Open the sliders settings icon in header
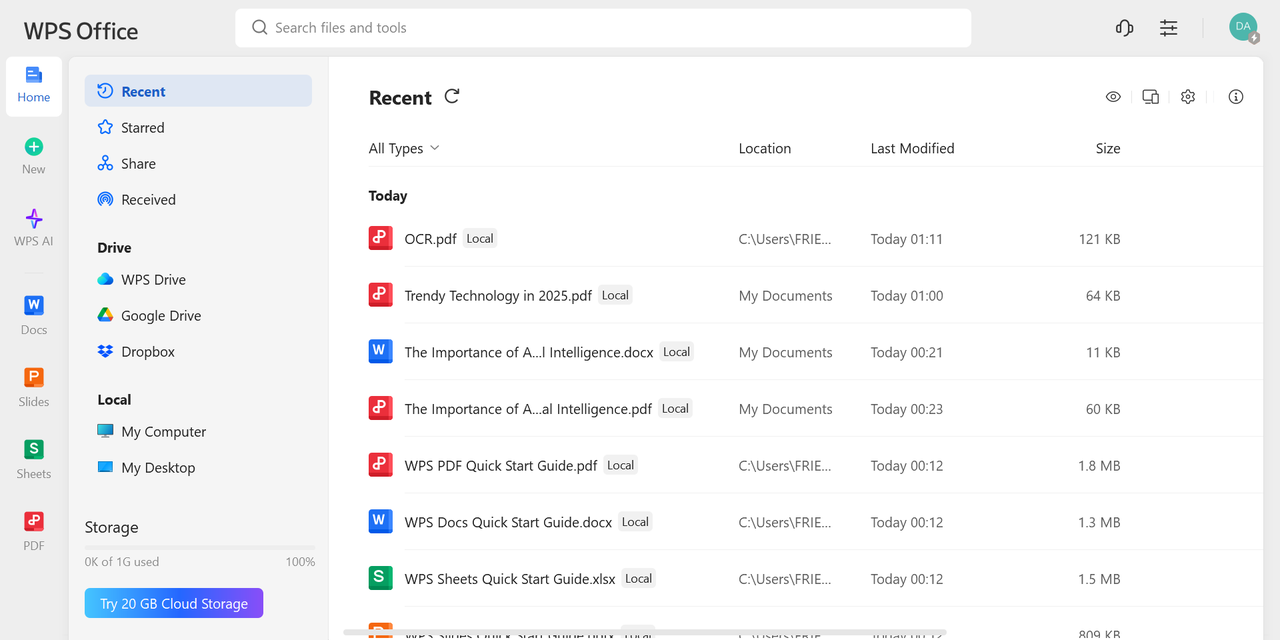This screenshot has height=640, width=1280. [1169, 28]
